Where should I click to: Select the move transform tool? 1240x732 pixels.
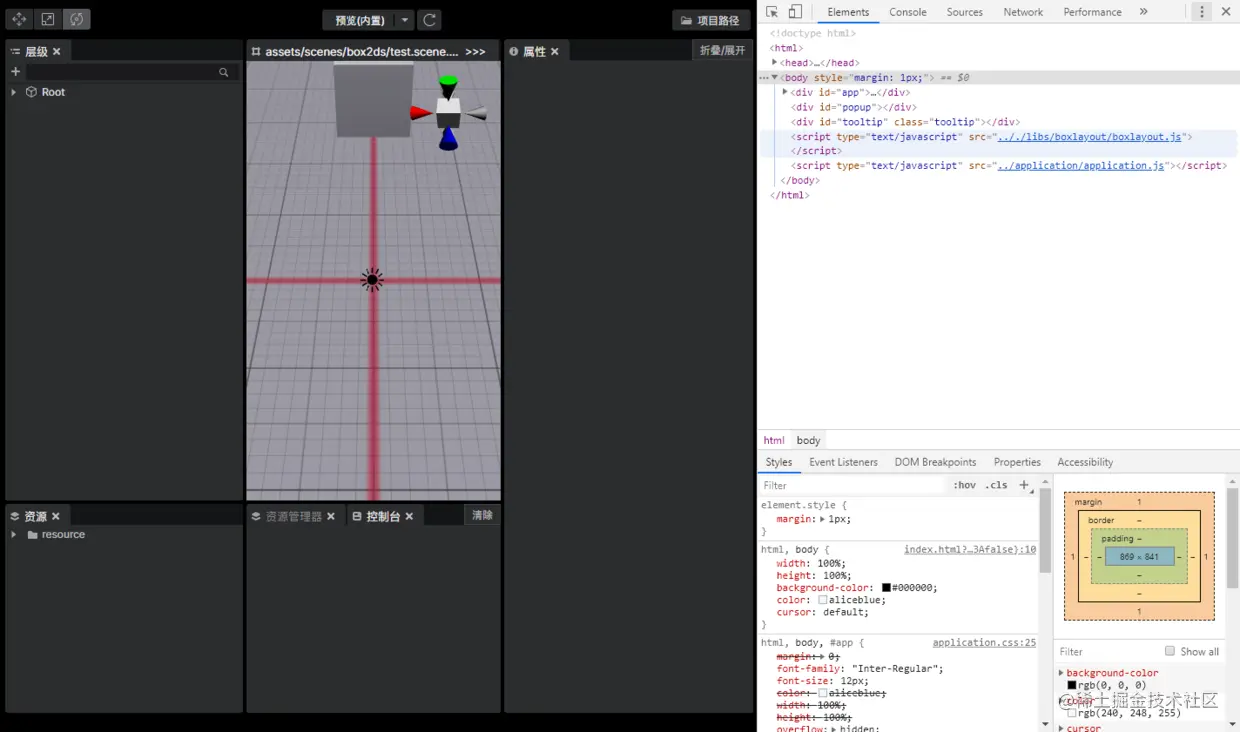pos(19,20)
